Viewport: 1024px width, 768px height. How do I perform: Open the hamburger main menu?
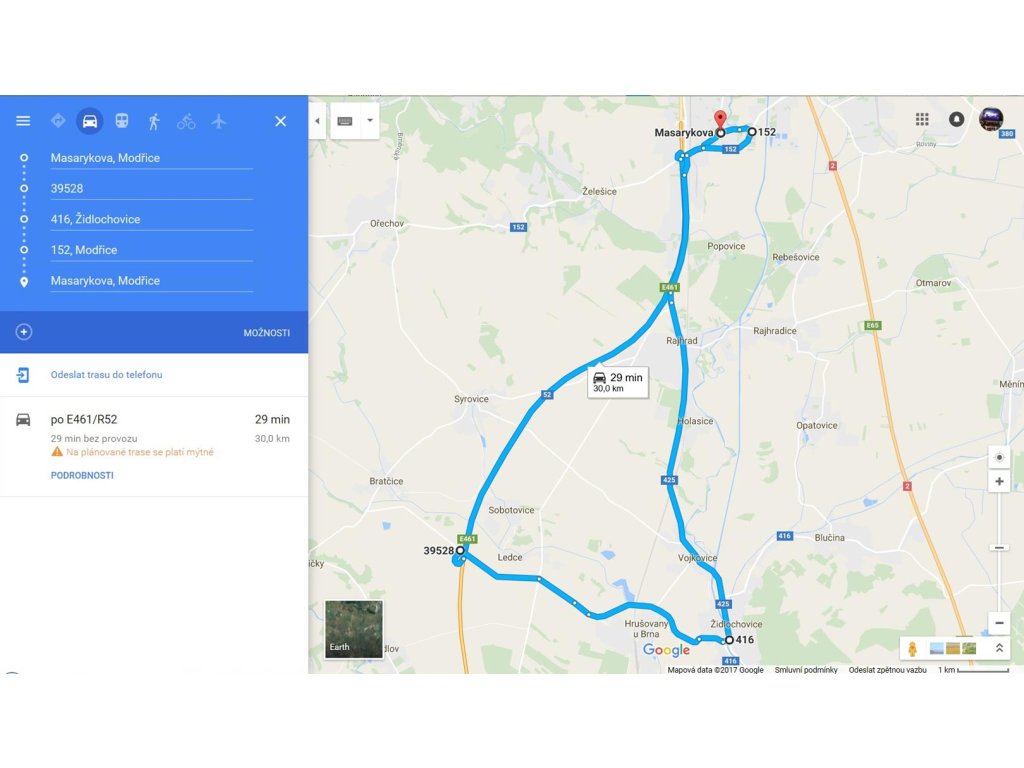coord(23,121)
